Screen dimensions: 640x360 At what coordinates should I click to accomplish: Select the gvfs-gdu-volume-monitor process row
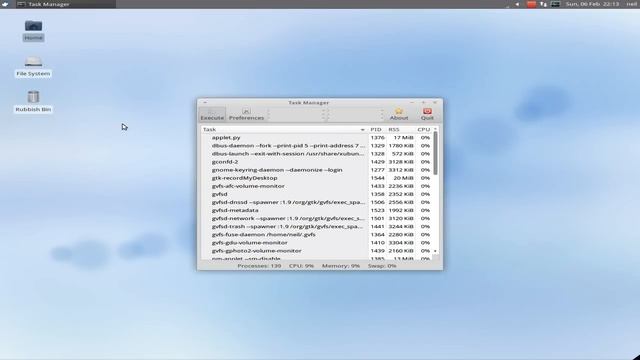pyautogui.click(x=316, y=243)
